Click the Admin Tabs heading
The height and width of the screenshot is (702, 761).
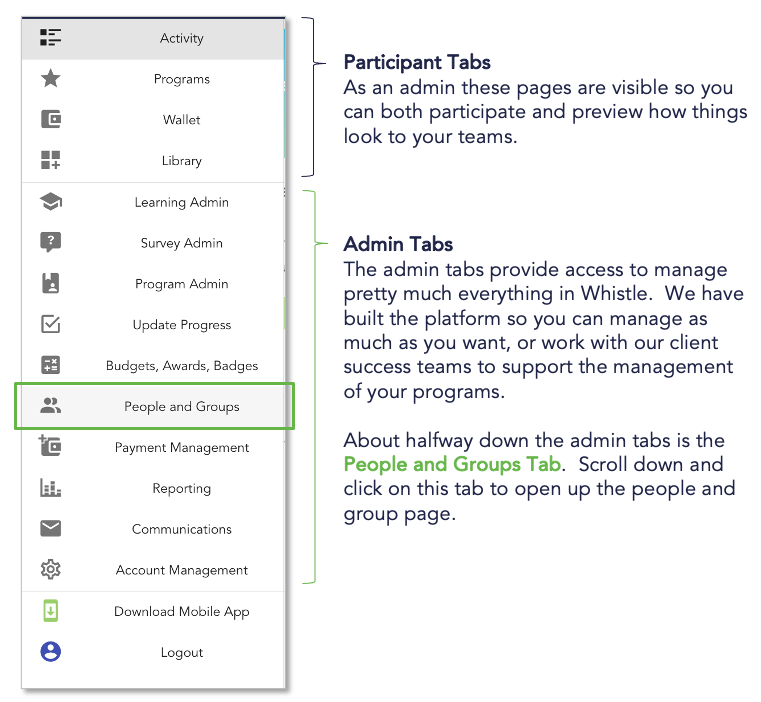398,244
